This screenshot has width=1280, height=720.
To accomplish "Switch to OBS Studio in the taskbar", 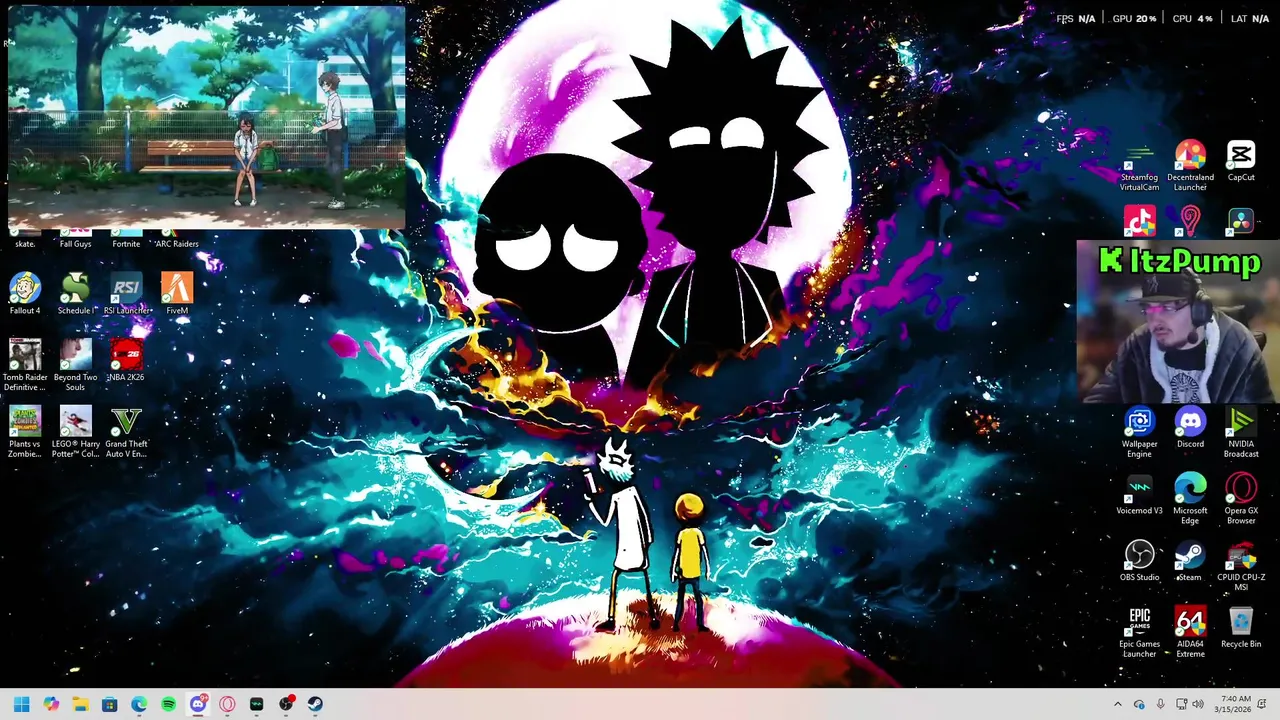I will pyautogui.click(x=286, y=704).
